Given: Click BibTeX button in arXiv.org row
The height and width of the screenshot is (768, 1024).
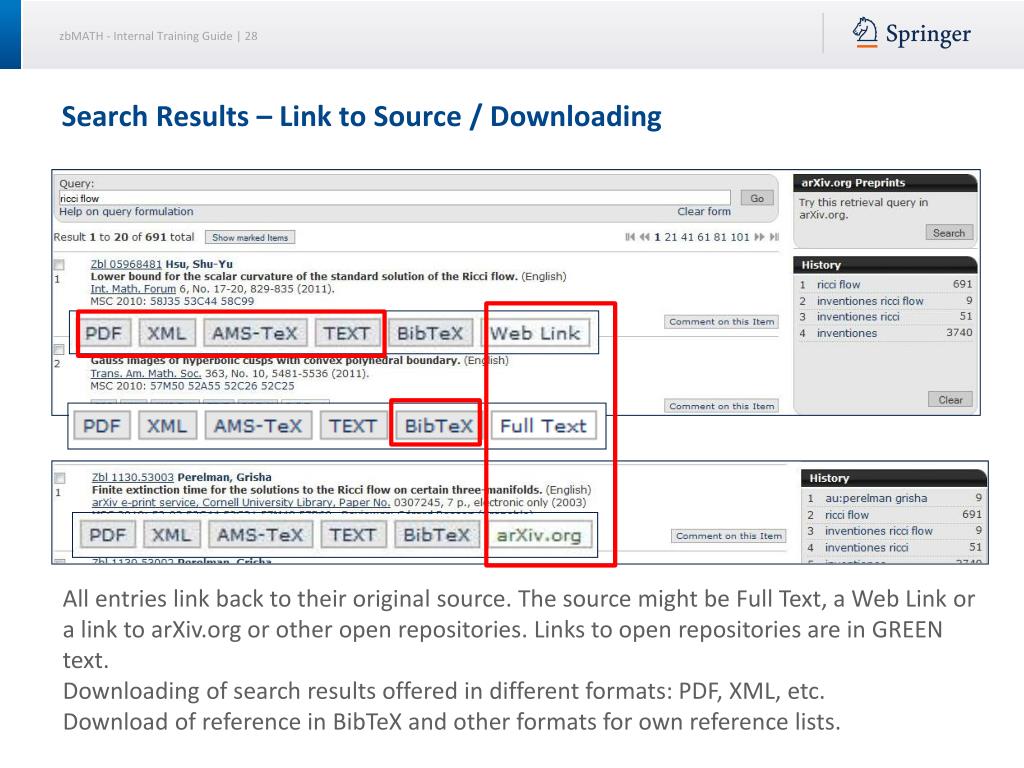Looking at the screenshot, I should point(436,535).
